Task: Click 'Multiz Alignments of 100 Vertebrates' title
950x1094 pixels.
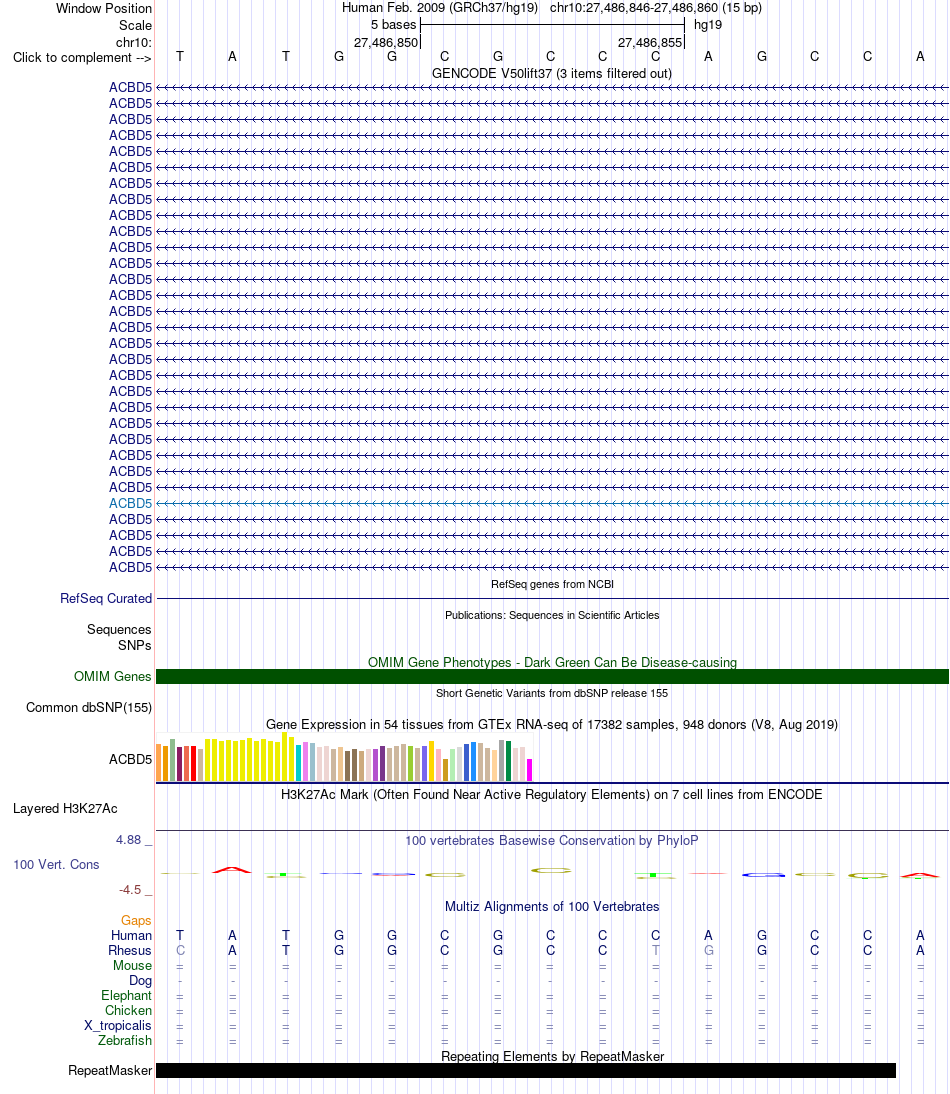Action: pos(552,906)
